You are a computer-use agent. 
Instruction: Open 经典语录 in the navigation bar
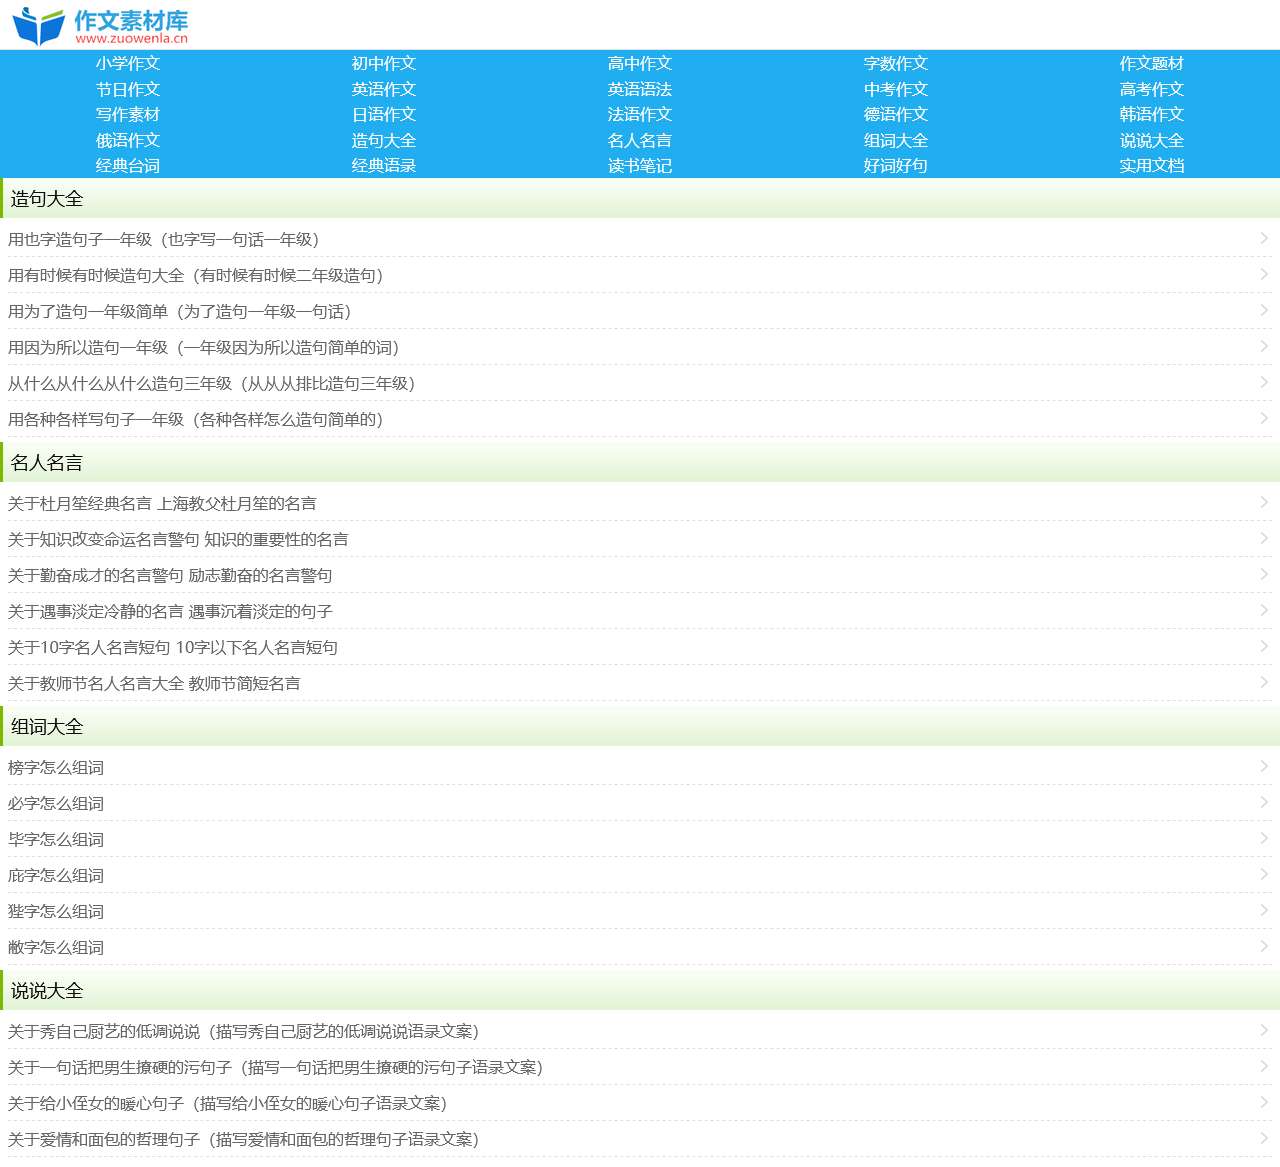point(384,166)
